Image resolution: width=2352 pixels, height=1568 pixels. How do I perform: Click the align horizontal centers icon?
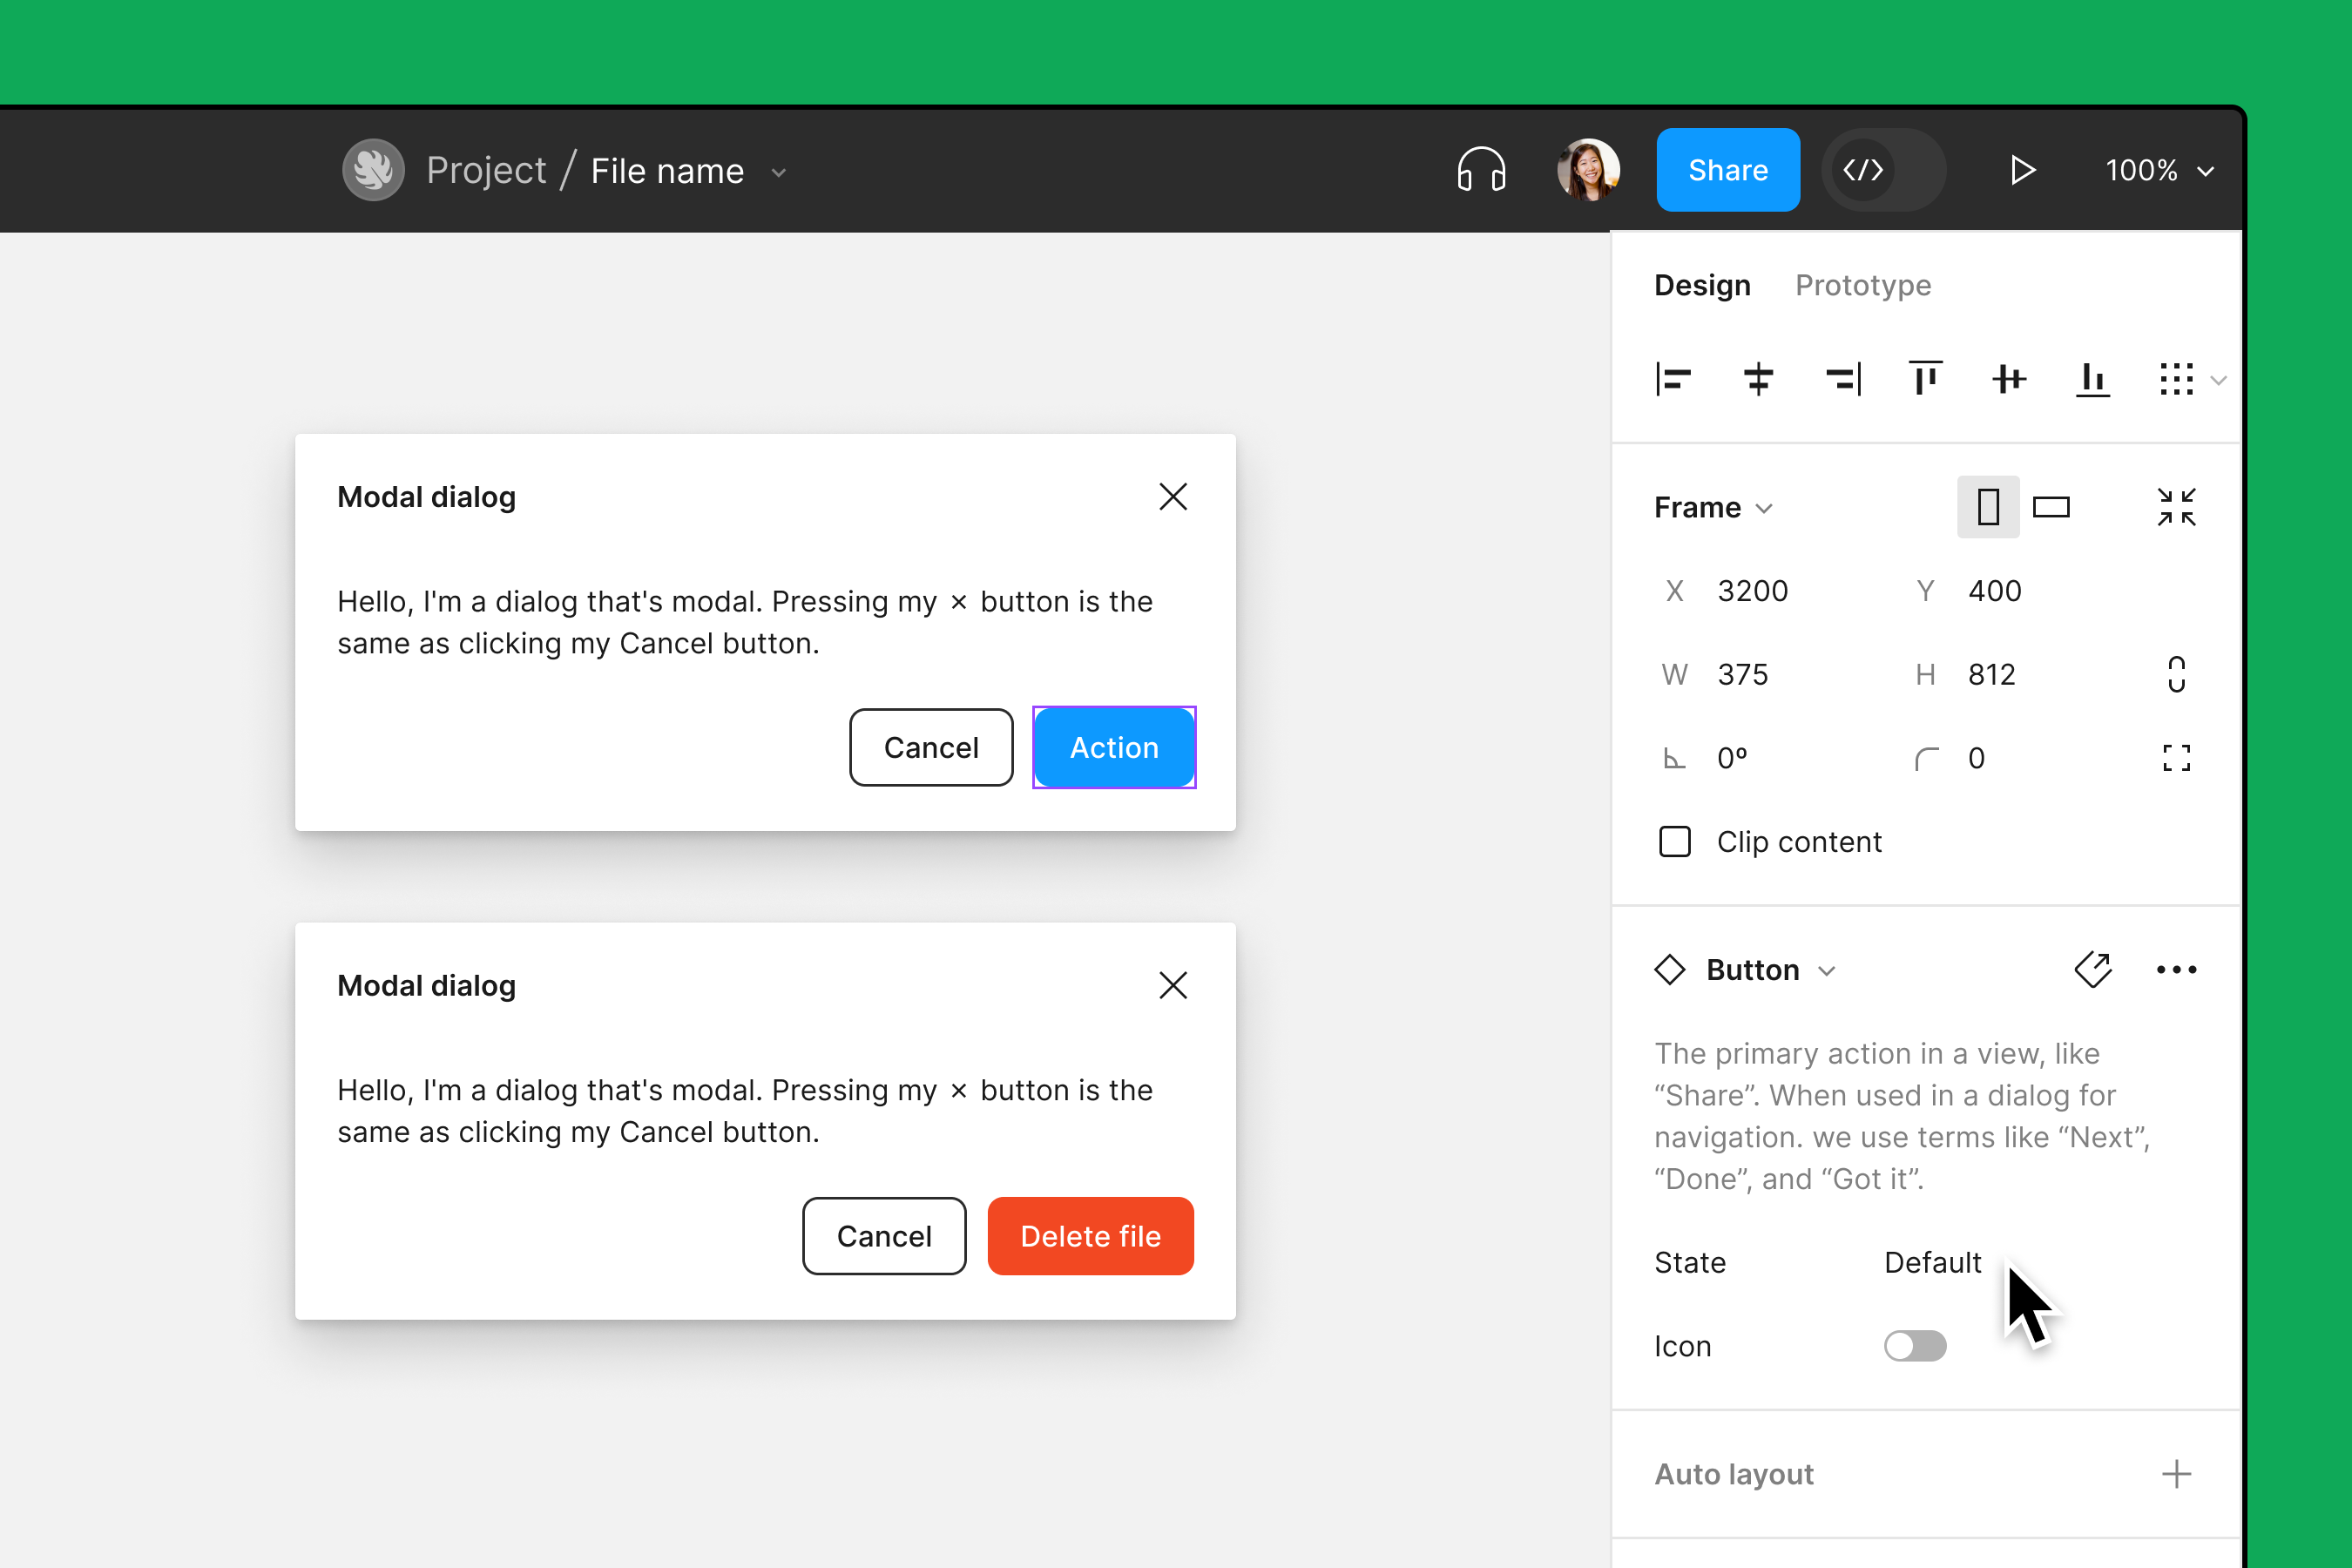pyautogui.click(x=1759, y=378)
